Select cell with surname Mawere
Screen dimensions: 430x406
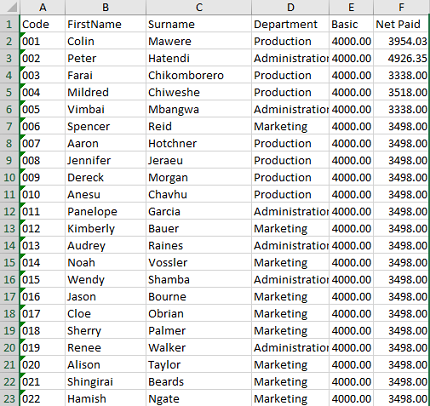click(199, 41)
